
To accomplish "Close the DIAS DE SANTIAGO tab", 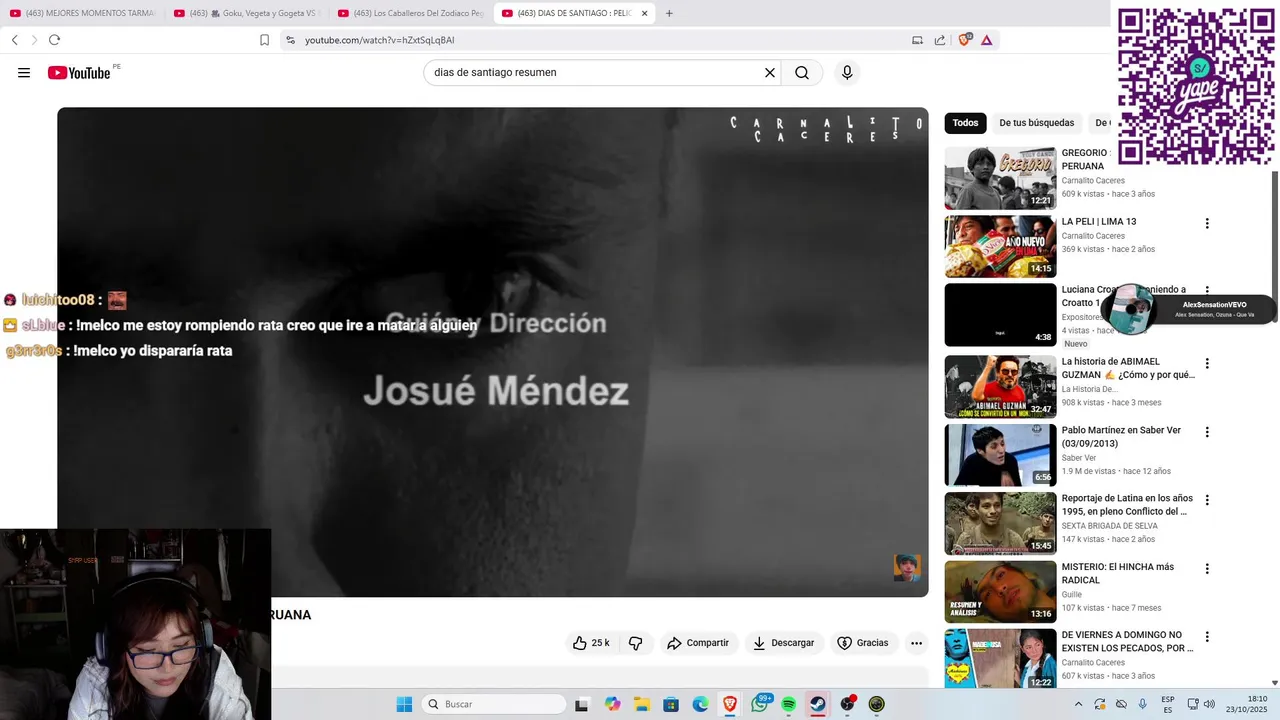I will click(644, 13).
